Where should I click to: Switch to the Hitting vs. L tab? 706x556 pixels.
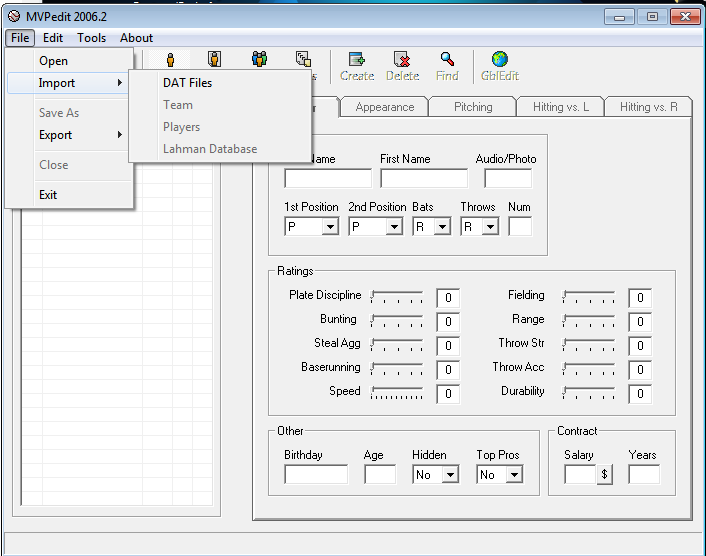point(561,107)
